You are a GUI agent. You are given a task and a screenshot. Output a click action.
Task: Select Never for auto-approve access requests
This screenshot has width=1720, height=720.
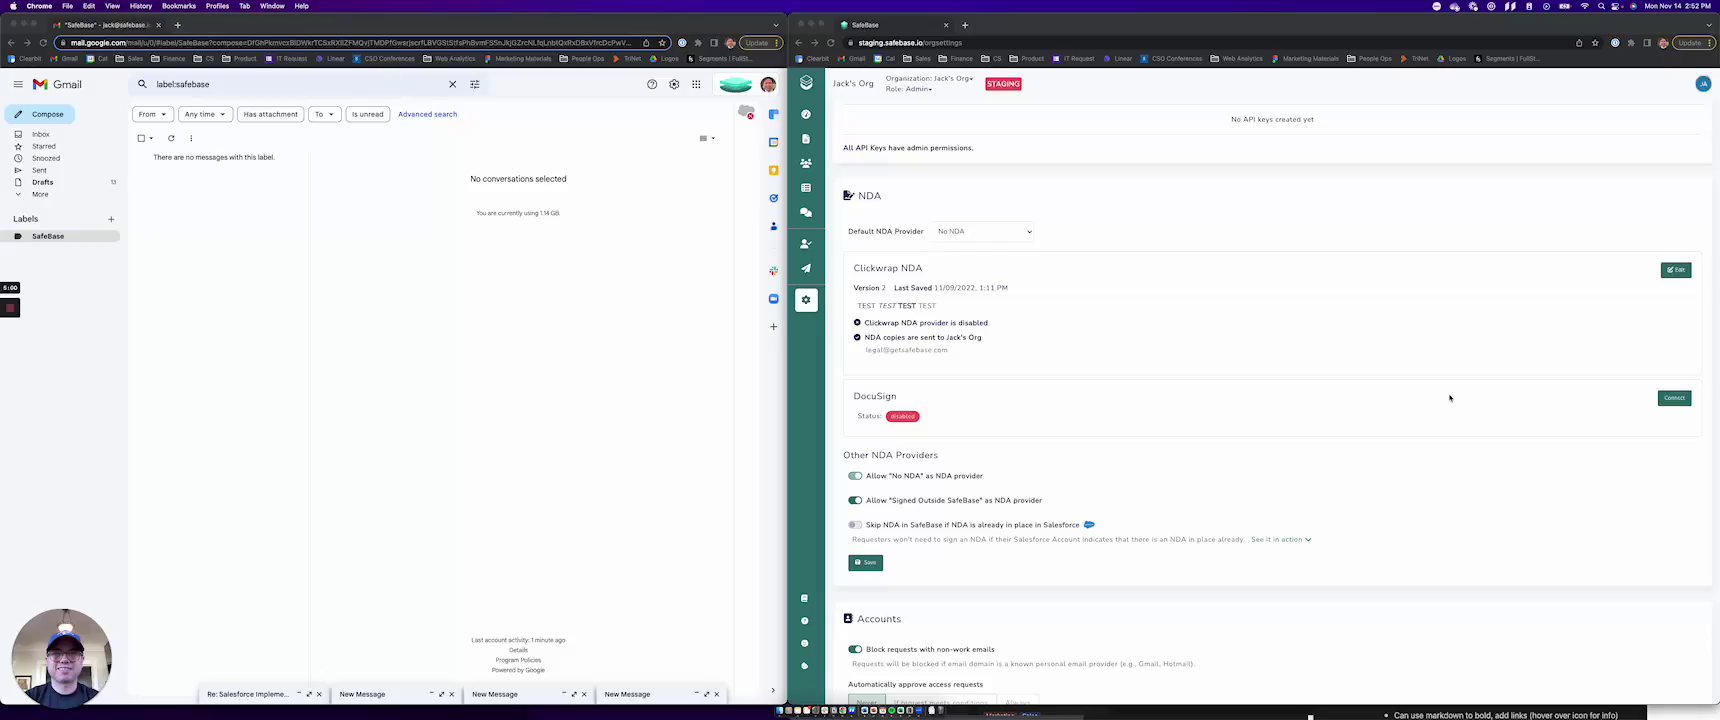pos(868,701)
